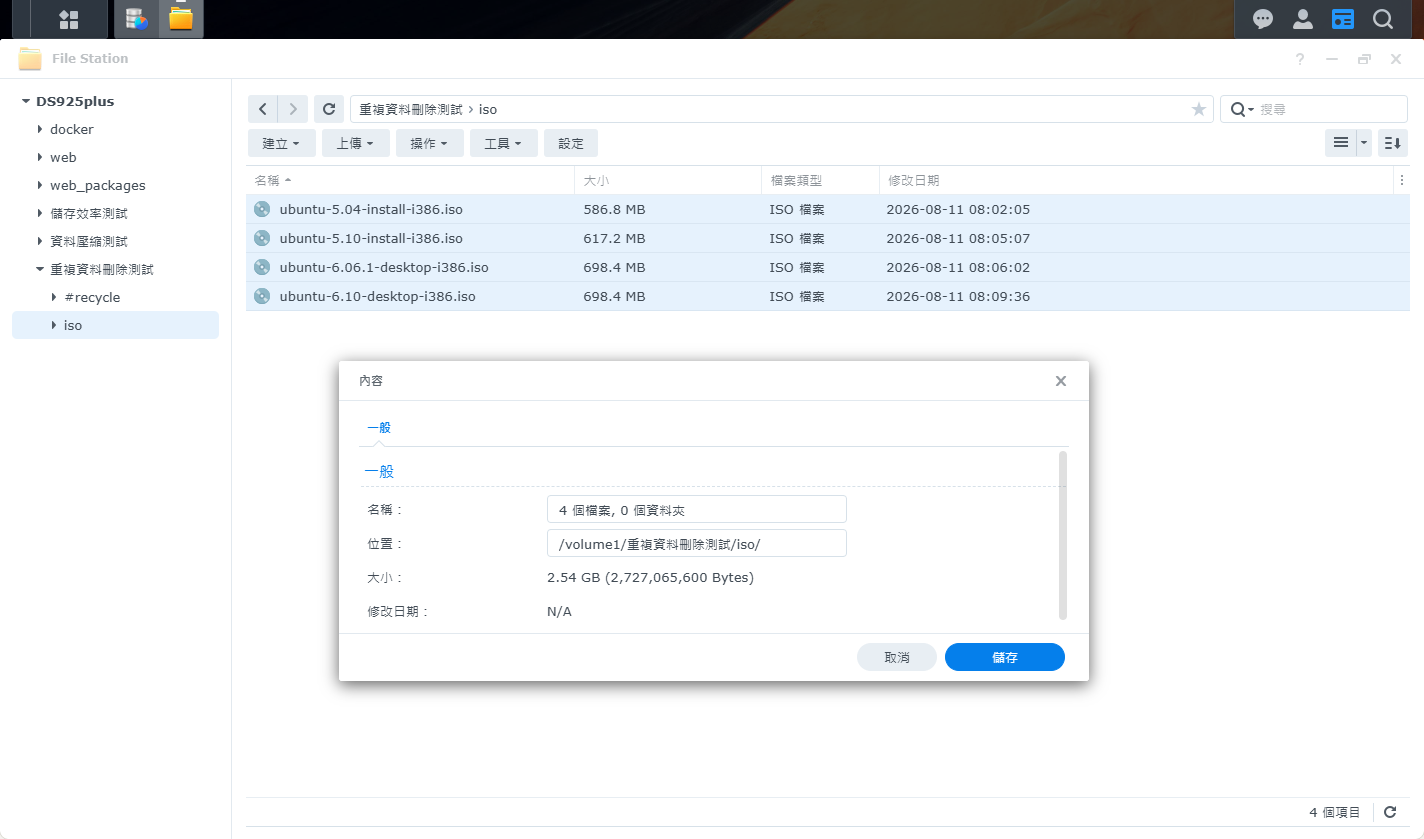Click the disc icon of ubuntu-6.10-desktop-i386.iso

click(262, 296)
